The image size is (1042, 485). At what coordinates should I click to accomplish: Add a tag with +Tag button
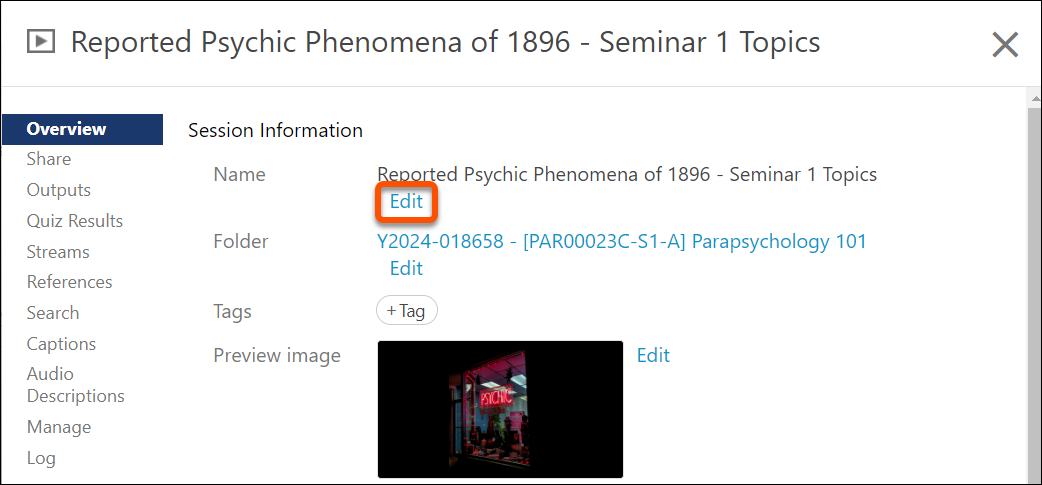(x=406, y=311)
